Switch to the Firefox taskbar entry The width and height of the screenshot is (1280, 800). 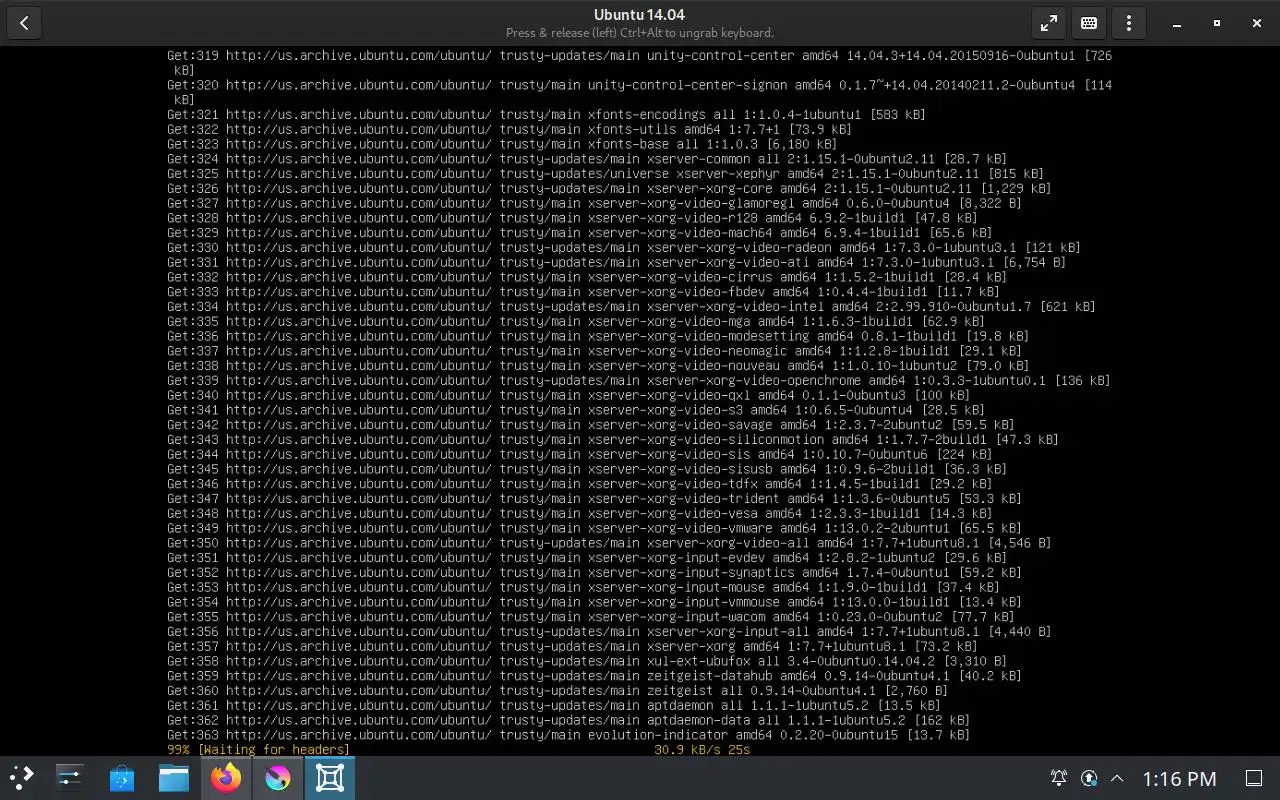point(226,778)
